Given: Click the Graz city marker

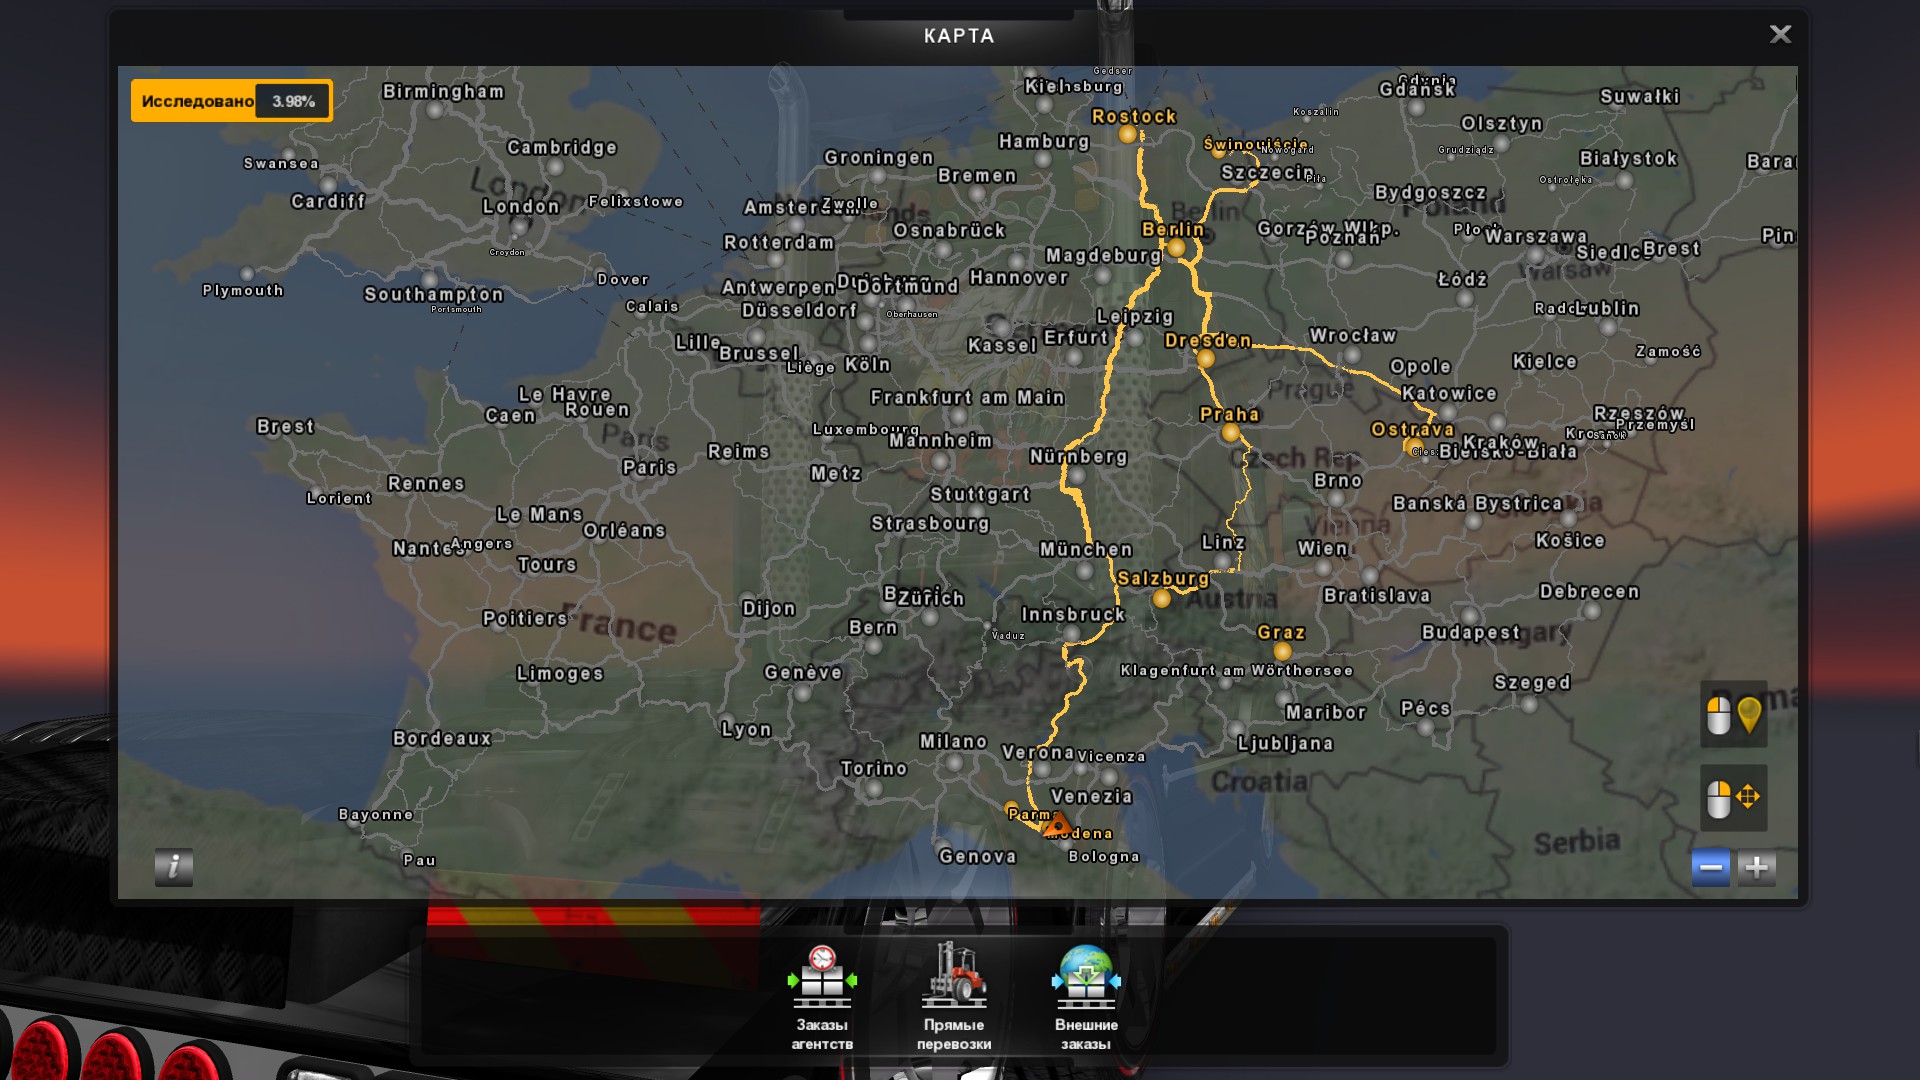Looking at the screenshot, I should click(1282, 651).
